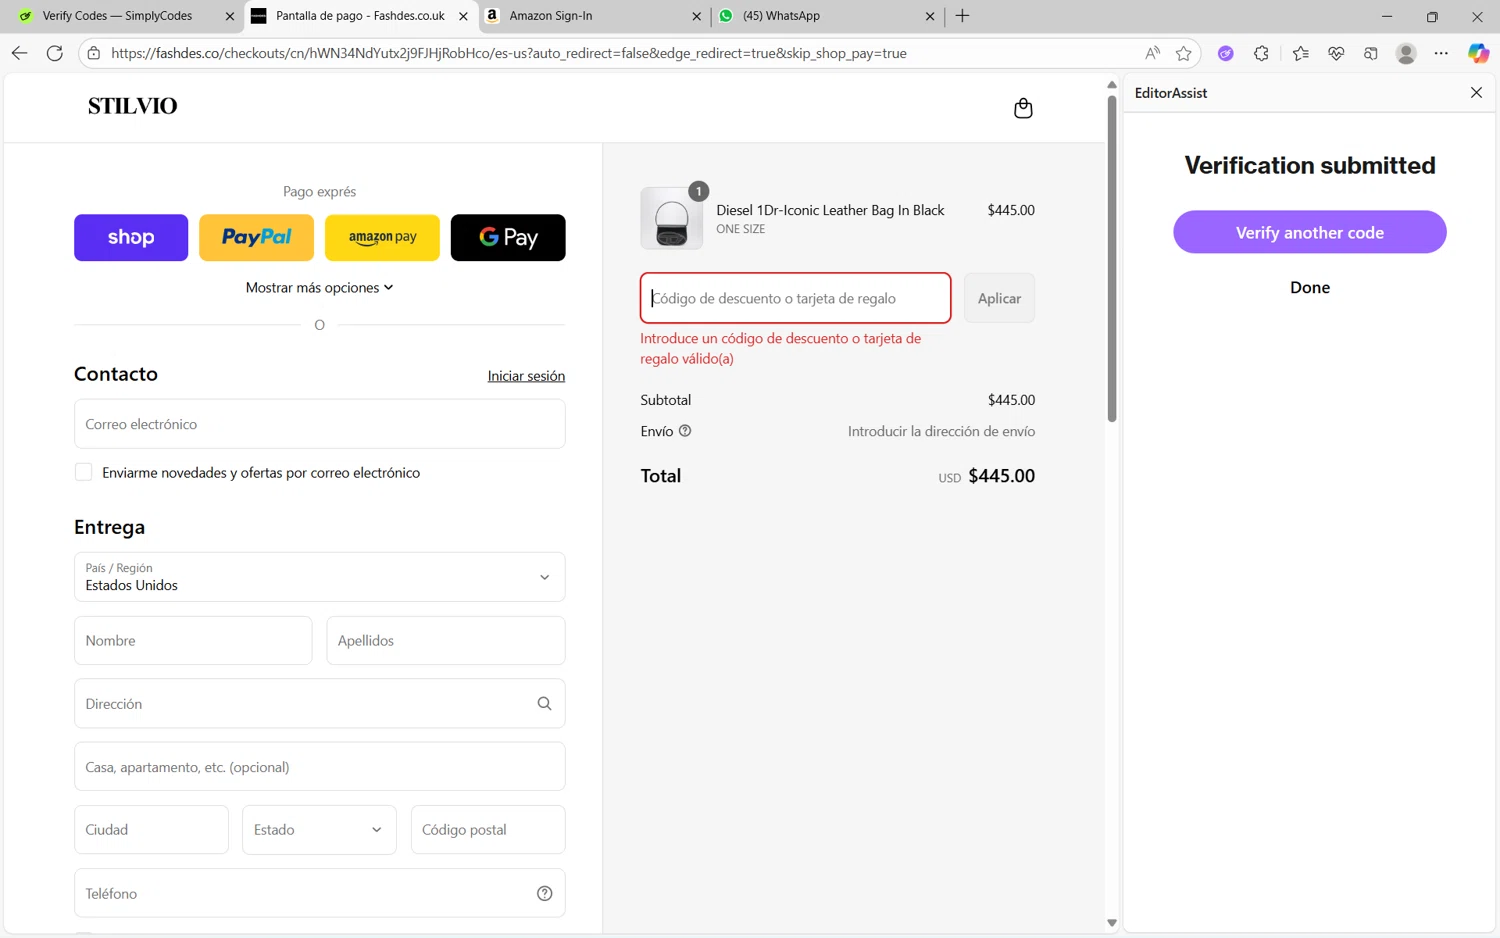Image resolution: width=1500 pixels, height=938 pixels.
Task: Open Browser essentials heart icon
Action: [x=1336, y=53]
